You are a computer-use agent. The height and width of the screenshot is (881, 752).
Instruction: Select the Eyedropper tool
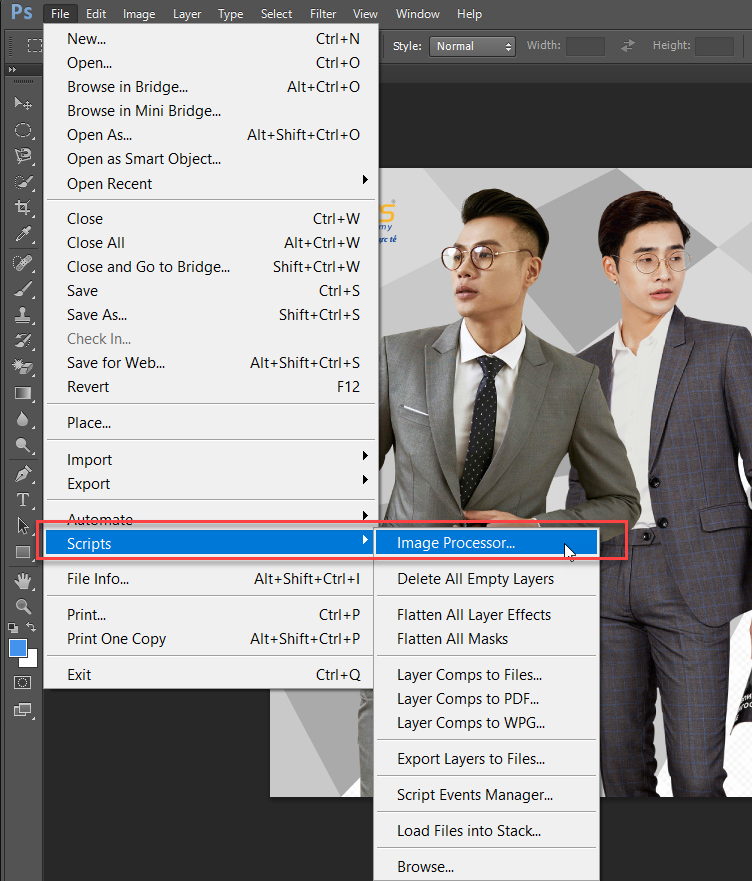click(x=22, y=234)
